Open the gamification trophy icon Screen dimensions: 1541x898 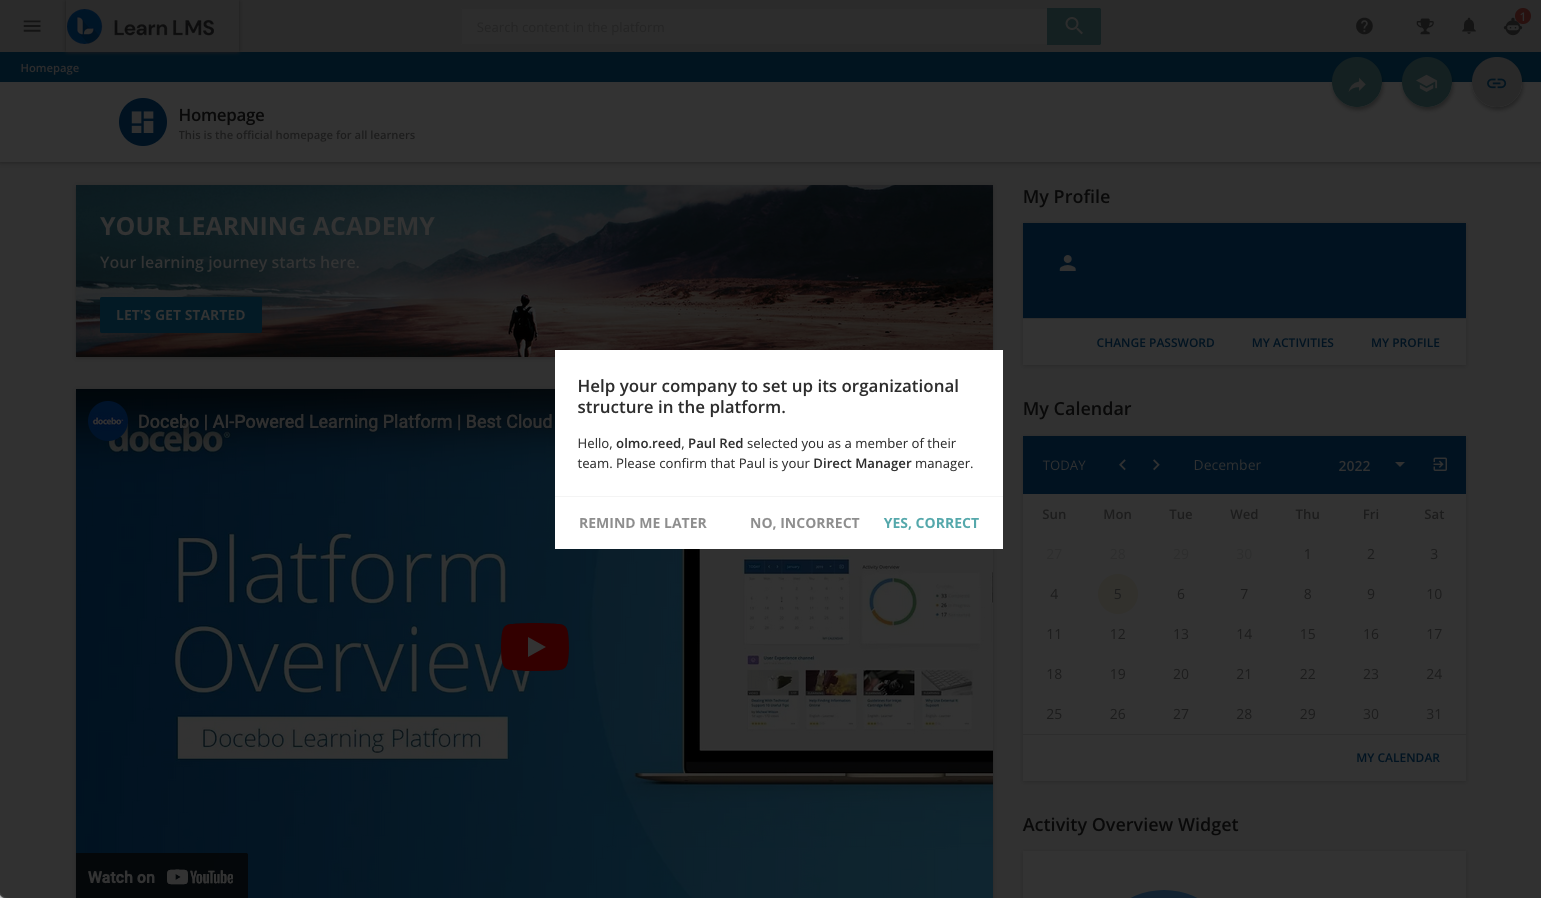(x=1425, y=26)
